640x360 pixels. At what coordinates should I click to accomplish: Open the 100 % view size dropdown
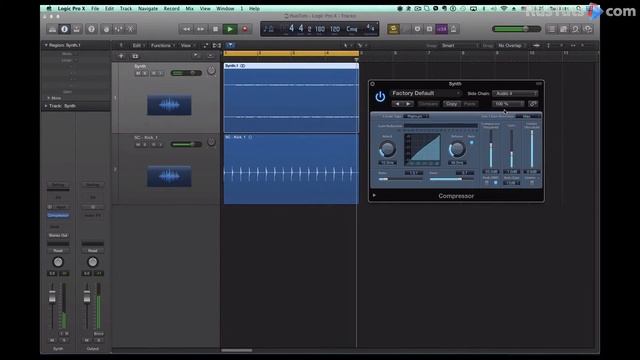pos(508,104)
